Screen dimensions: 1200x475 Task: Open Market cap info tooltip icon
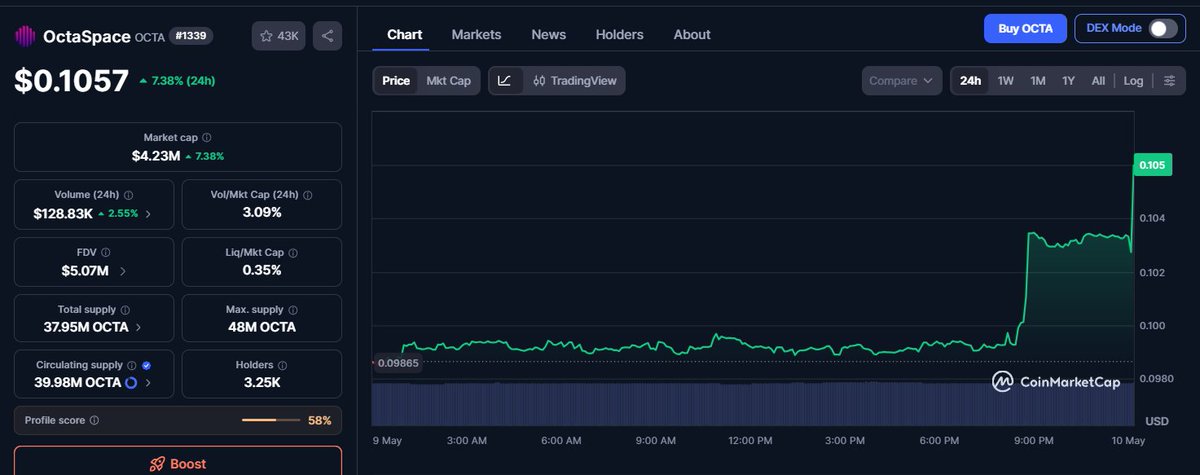click(207, 138)
